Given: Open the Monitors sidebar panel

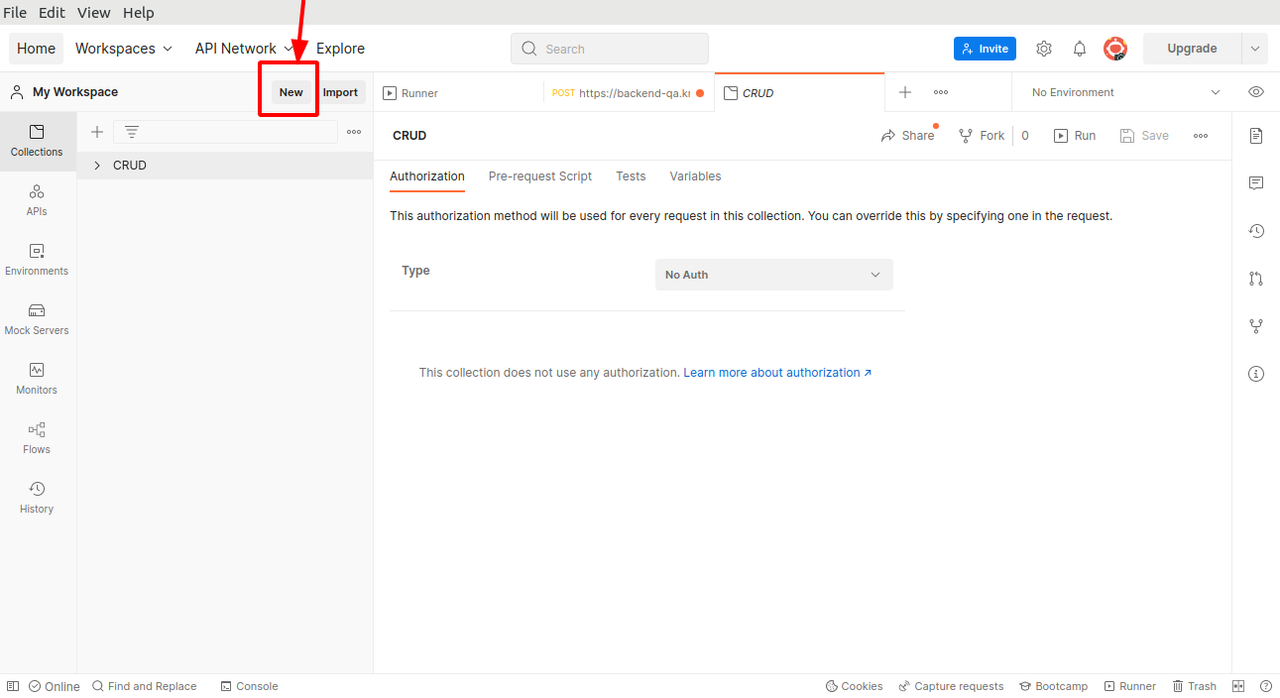Looking at the screenshot, I should (37, 378).
